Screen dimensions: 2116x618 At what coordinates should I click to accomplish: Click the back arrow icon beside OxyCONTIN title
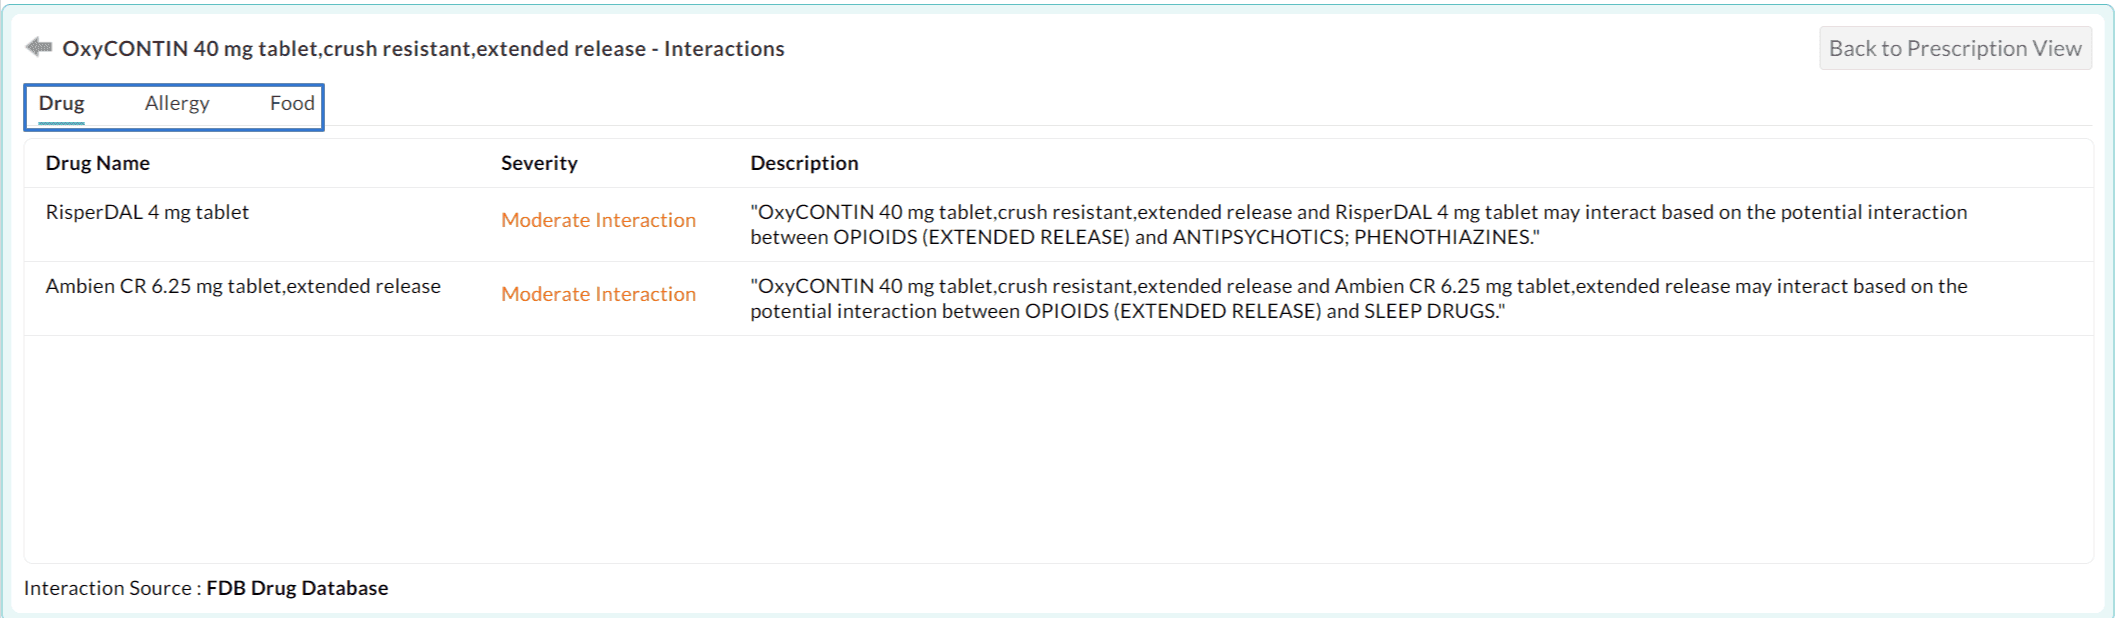click(x=39, y=47)
